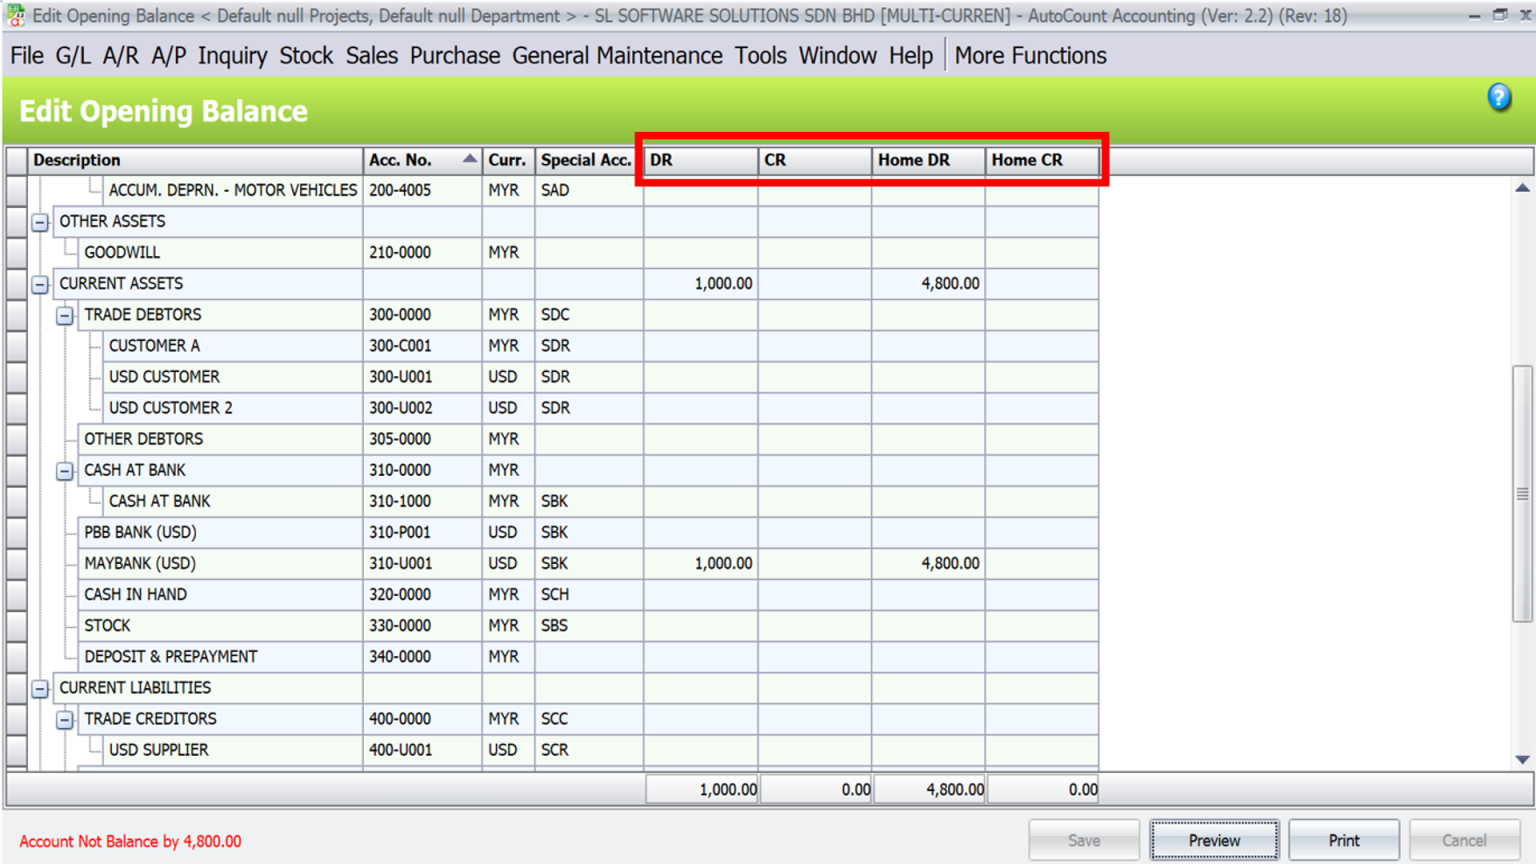1536x864 pixels.
Task: Open the Stock menu
Action: pyautogui.click(x=306, y=56)
